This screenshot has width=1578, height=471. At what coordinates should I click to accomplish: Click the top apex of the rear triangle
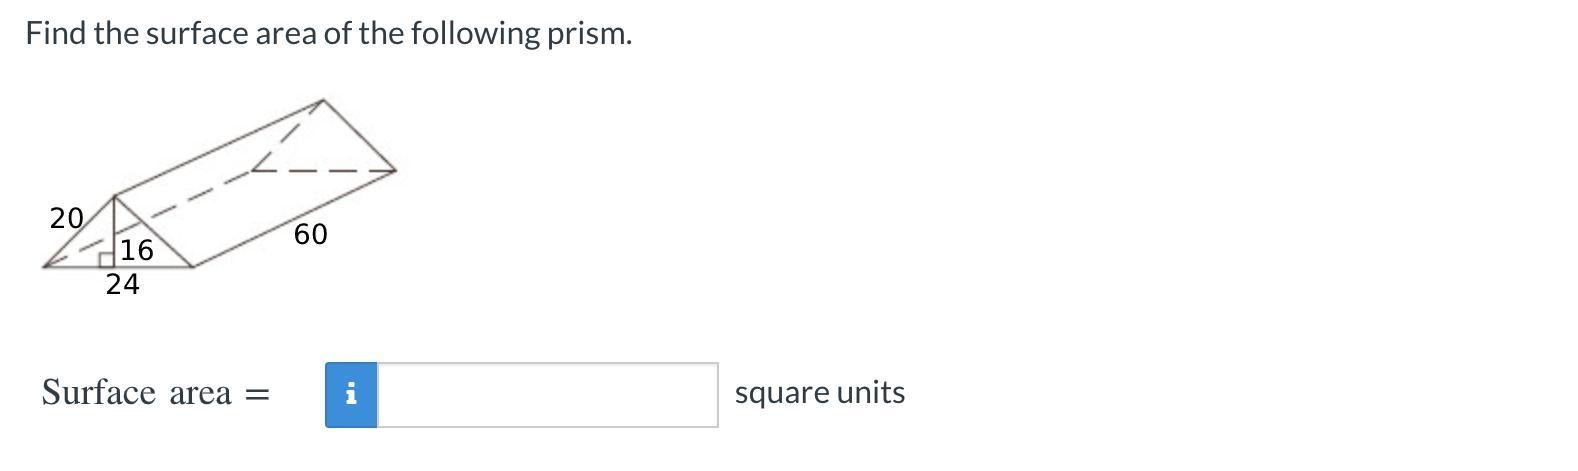tap(323, 100)
